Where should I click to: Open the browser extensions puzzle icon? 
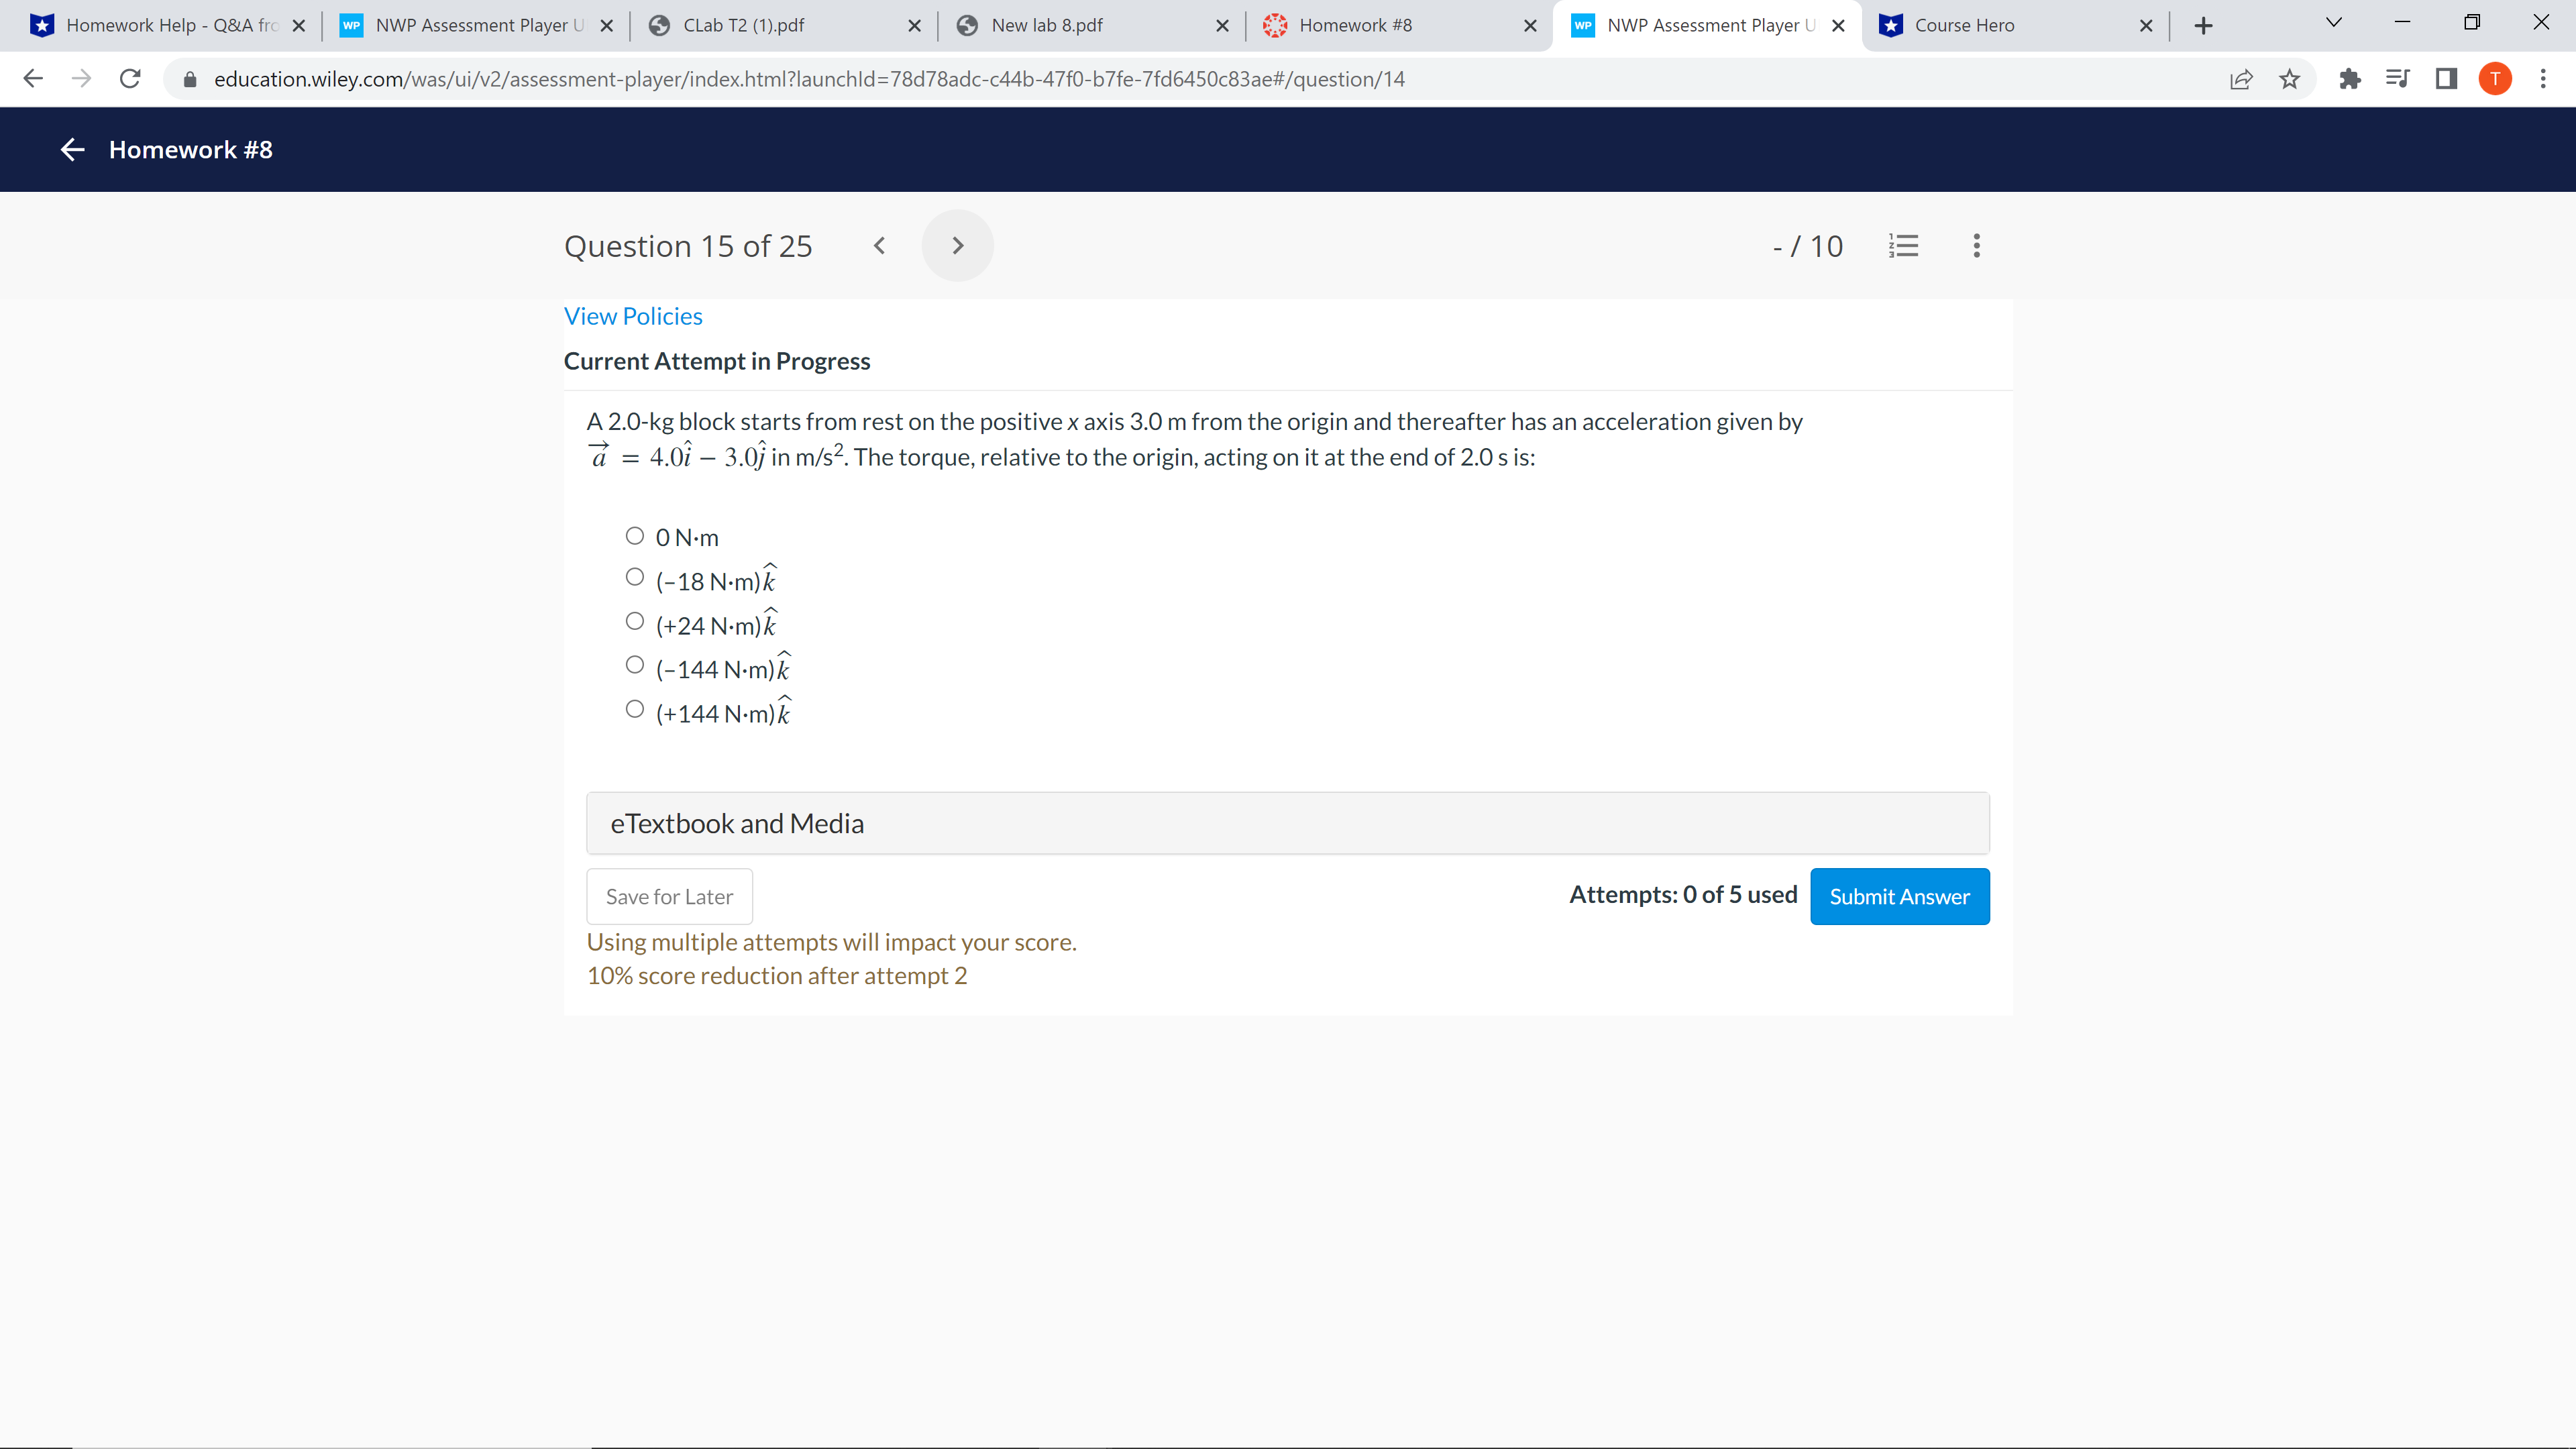point(2350,79)
